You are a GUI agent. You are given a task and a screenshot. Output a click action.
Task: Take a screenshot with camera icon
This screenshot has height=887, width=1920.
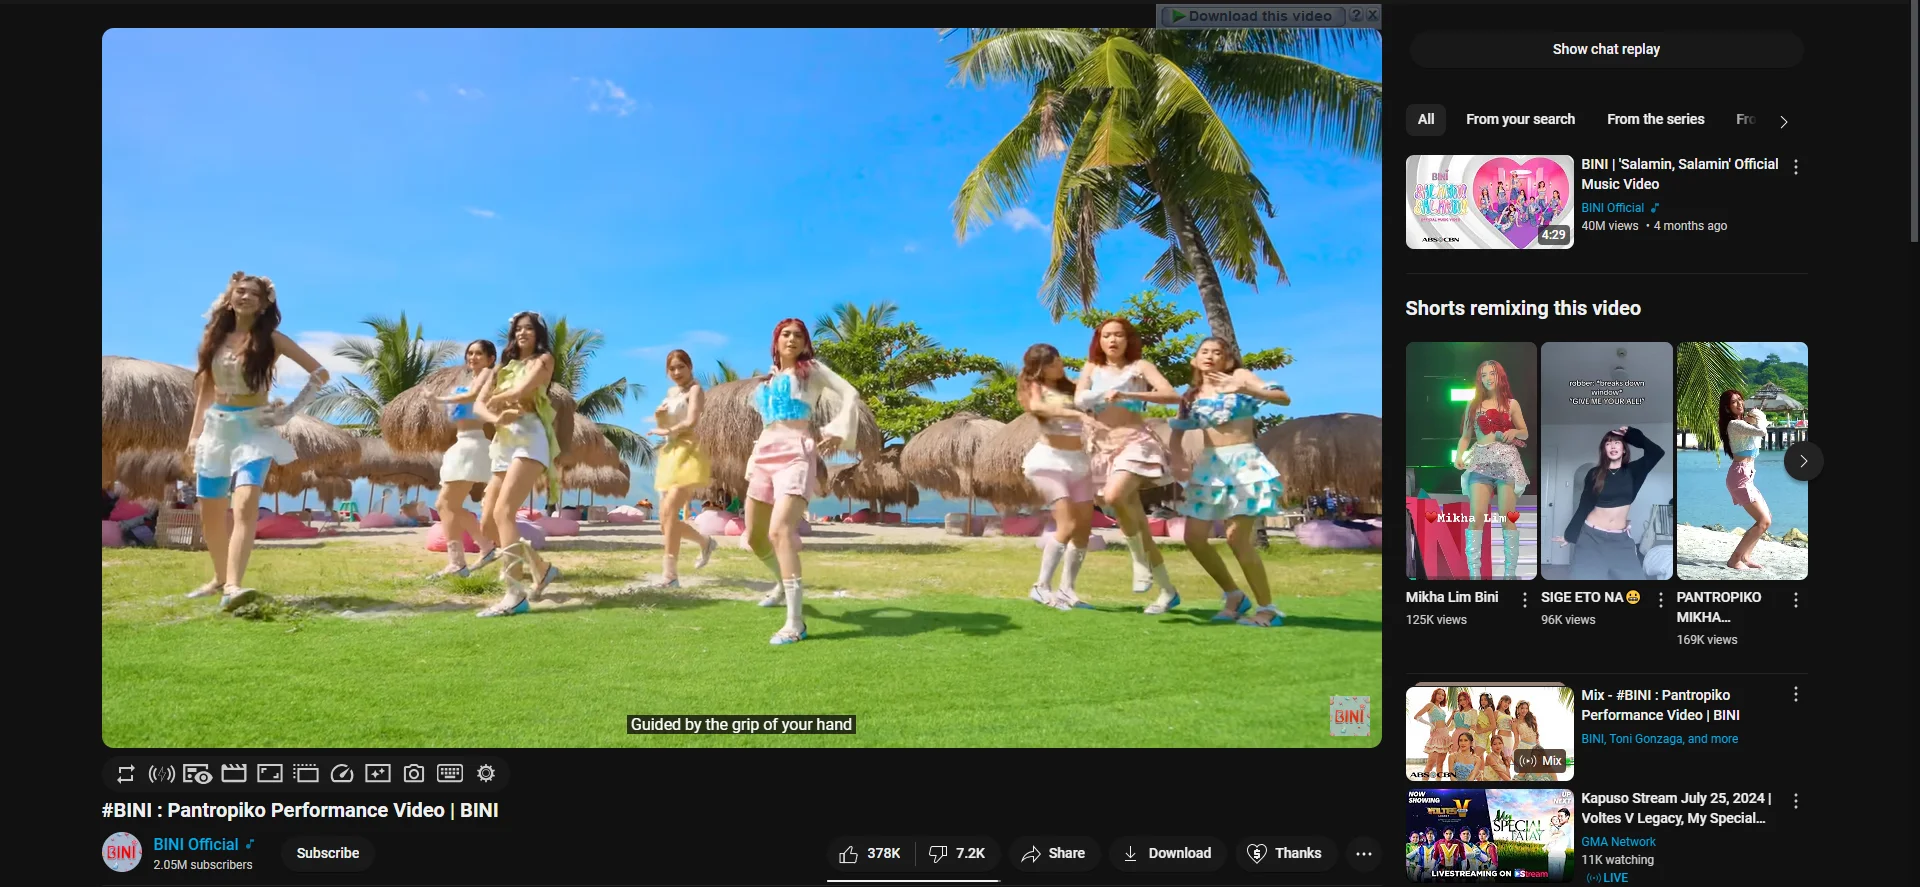pyautogui.click(x=414, y=774)
